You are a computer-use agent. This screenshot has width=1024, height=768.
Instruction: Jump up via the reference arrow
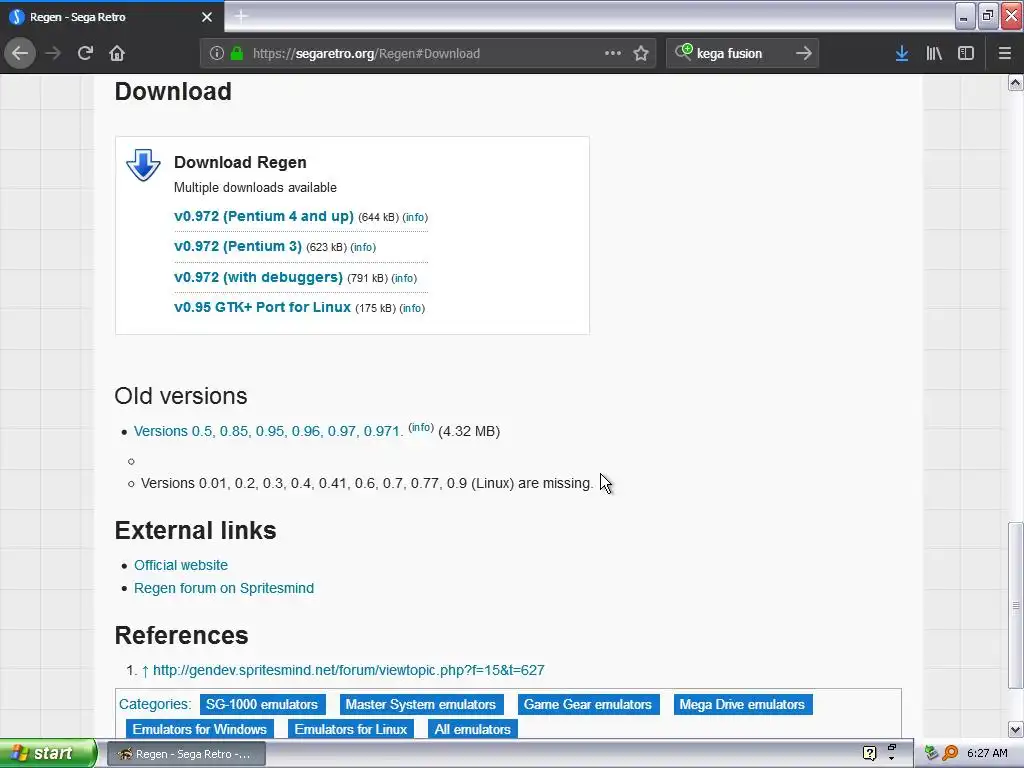[x=145, y=671]
